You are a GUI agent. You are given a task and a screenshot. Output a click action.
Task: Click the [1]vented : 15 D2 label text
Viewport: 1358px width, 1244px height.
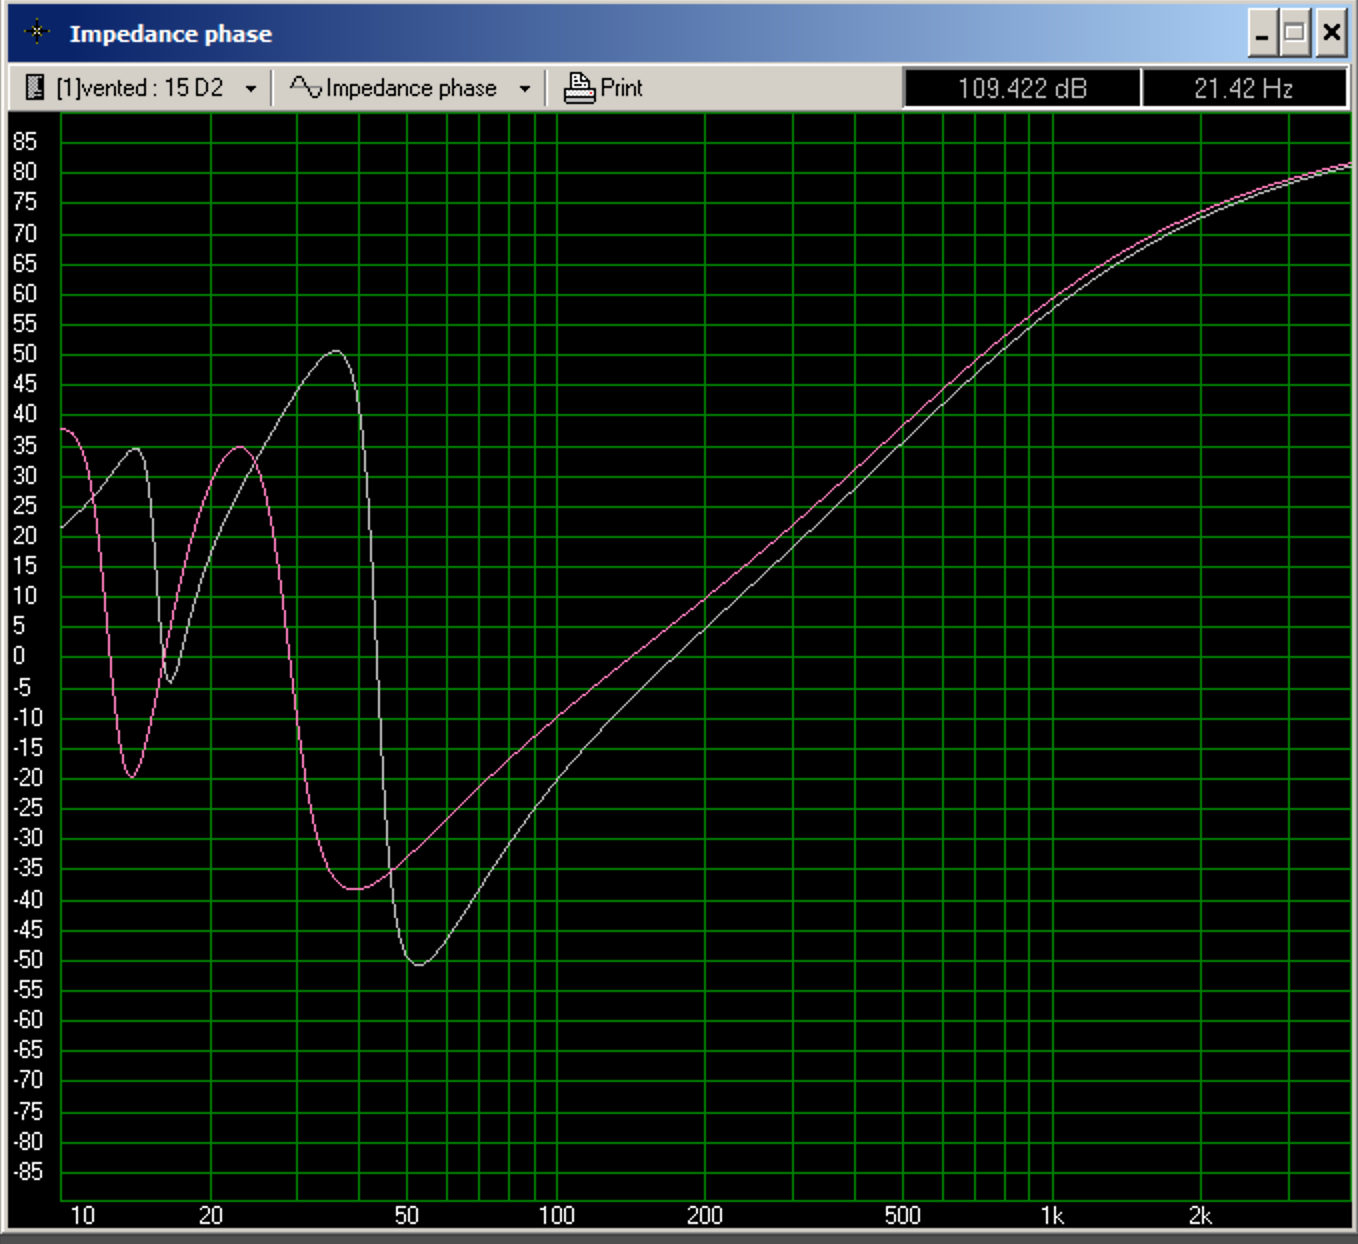pos(139,88)
